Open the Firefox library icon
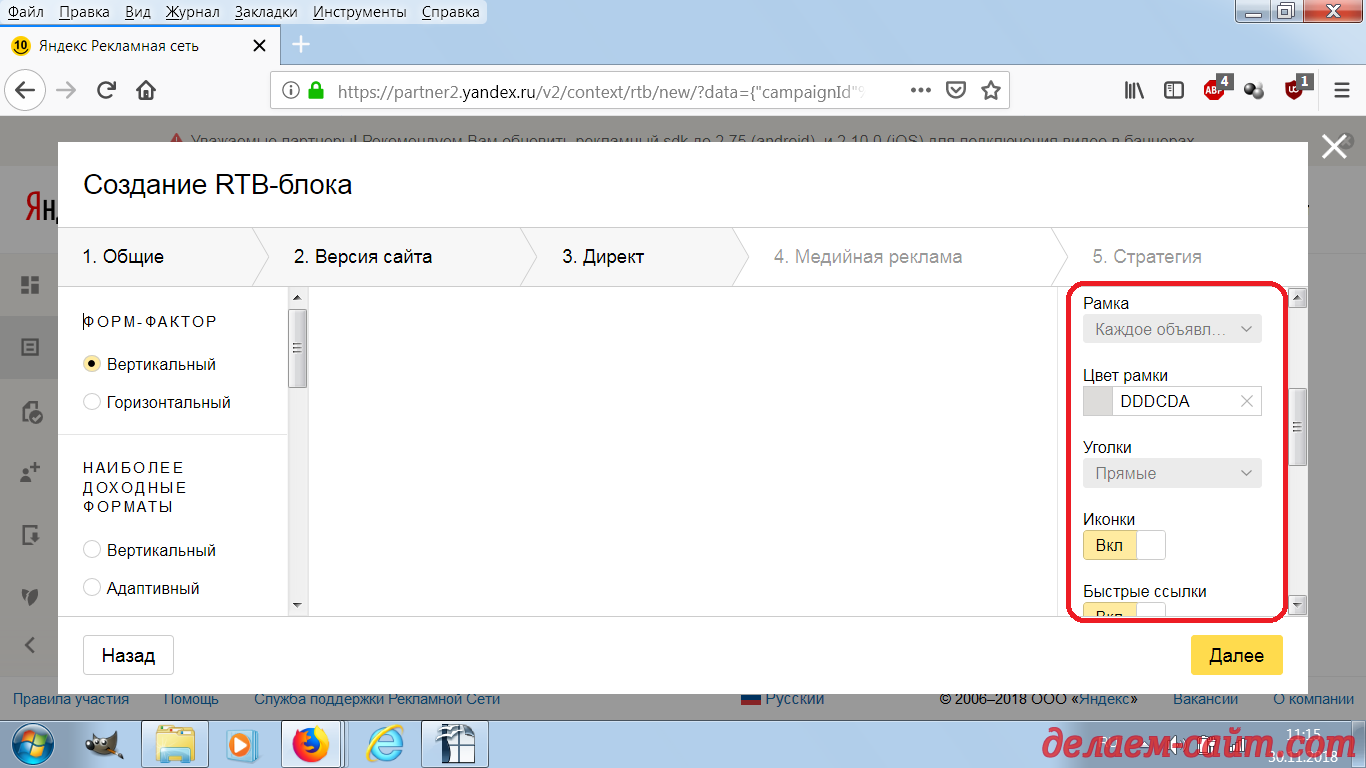 tap(1134, 90)
